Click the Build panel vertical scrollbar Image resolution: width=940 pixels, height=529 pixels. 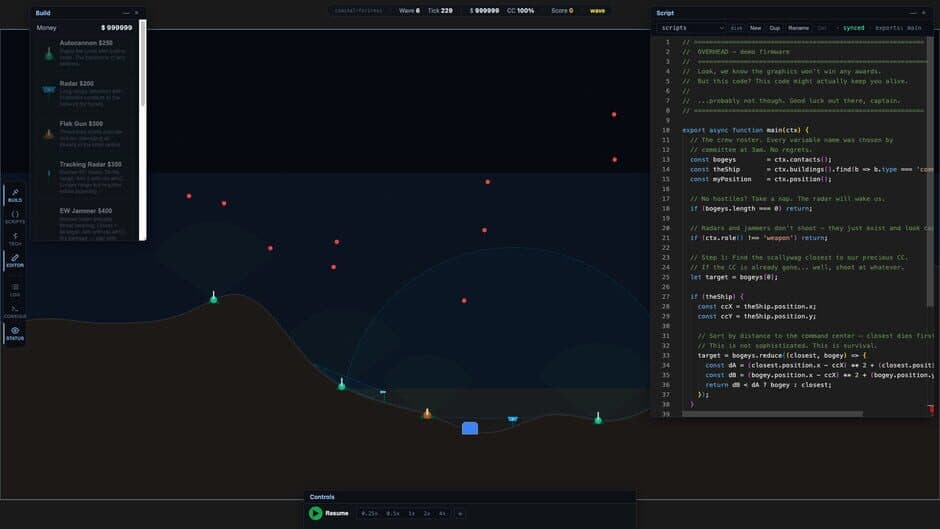pyautogui.click(x=143, y=63)
